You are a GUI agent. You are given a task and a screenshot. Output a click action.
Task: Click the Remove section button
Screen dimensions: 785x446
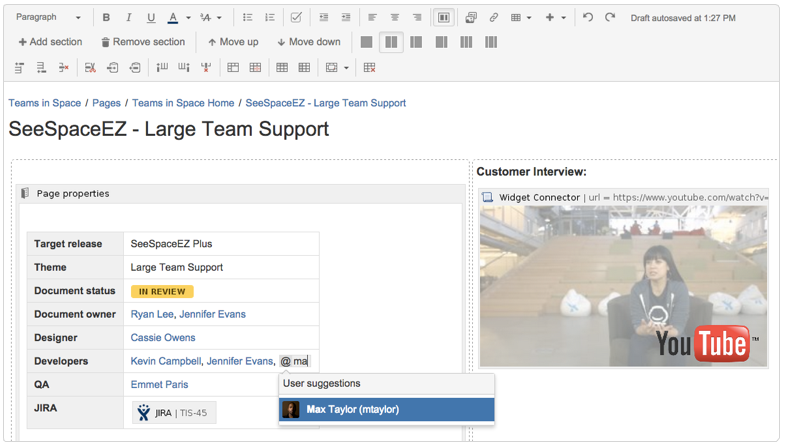pyautogui.click(x=143, y=42)
